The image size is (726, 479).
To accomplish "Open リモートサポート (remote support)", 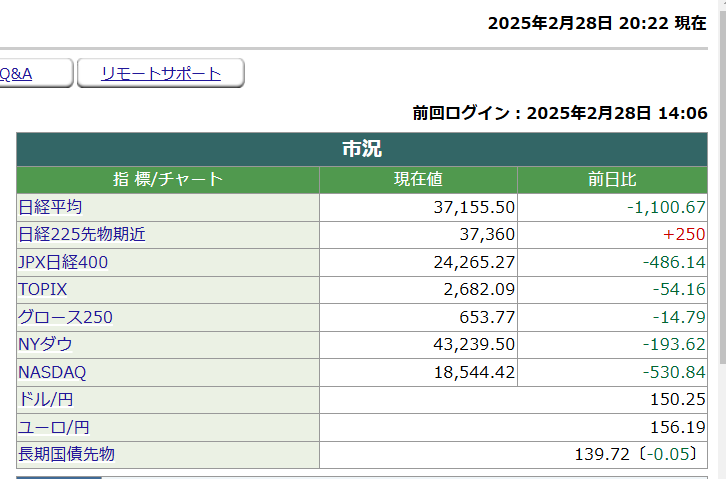I will click(x=160, y=73).
